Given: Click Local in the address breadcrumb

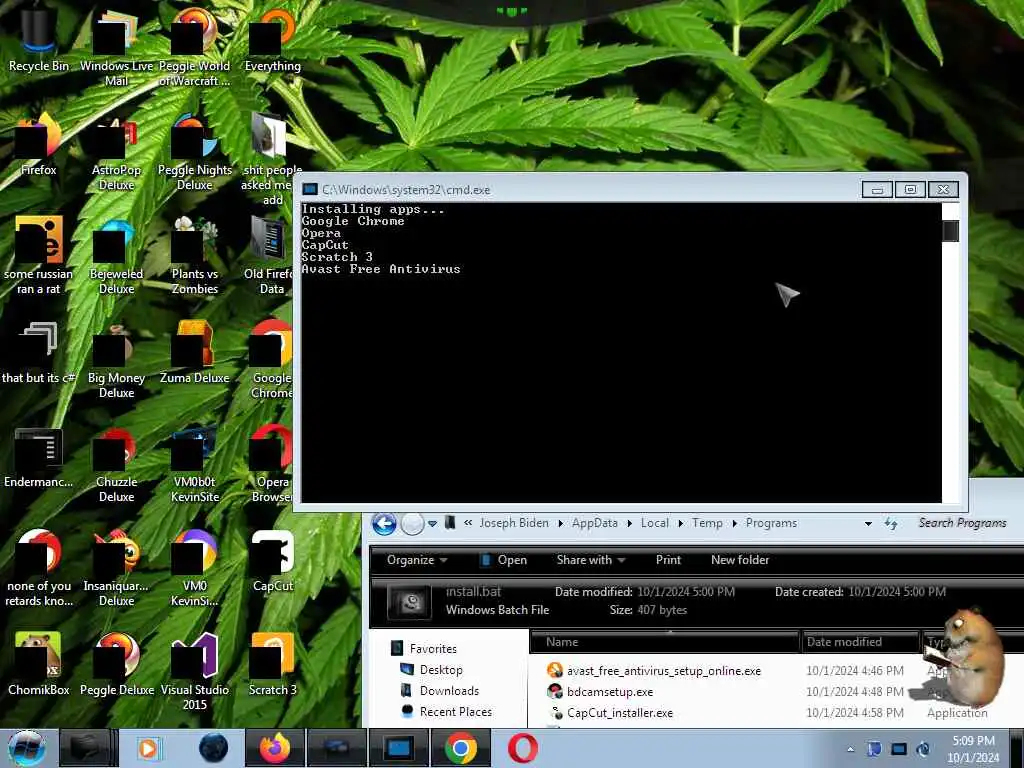Looking at the screenshot, I should (654, 523).
